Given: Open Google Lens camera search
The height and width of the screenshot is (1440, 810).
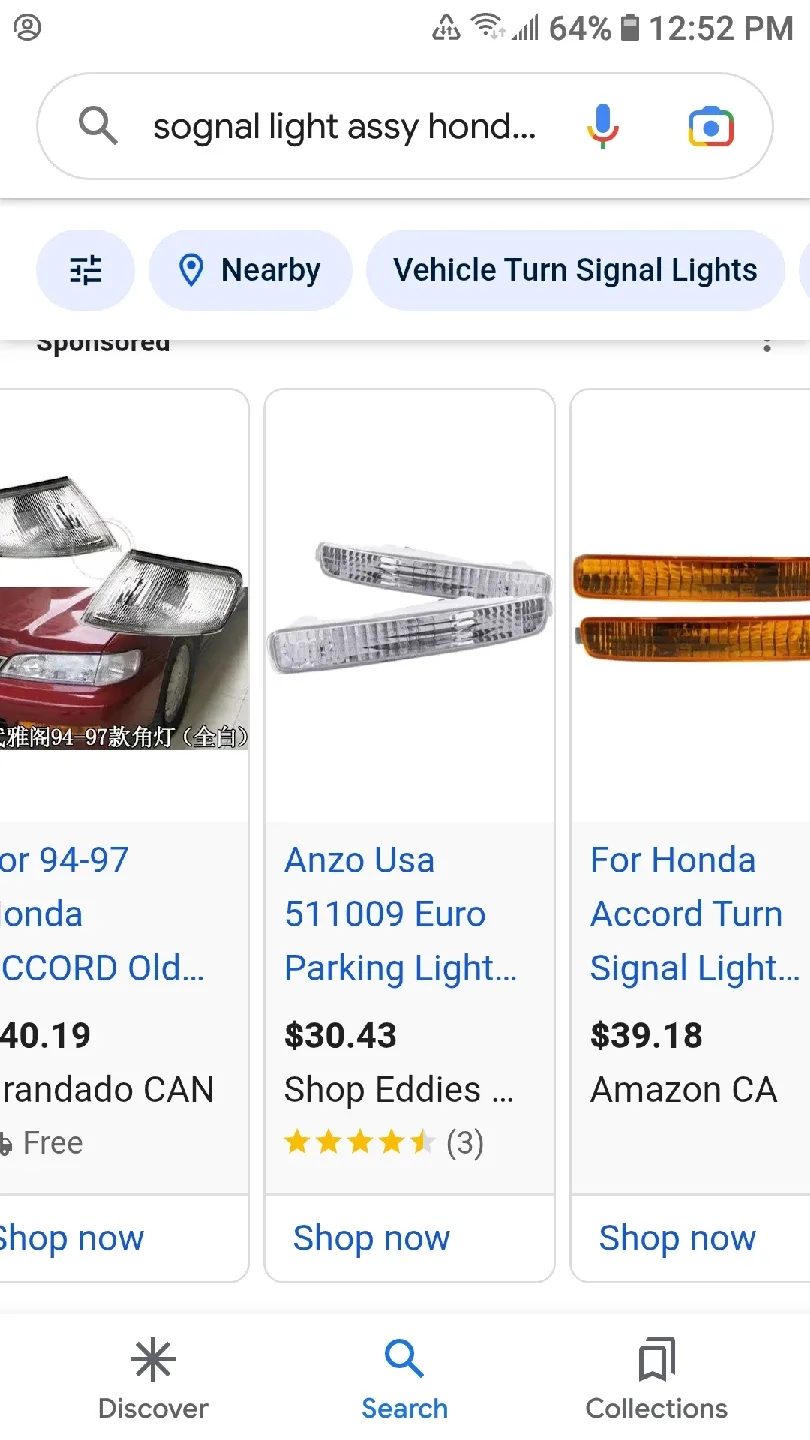Looking at the screenshot, I should [711, 127].
